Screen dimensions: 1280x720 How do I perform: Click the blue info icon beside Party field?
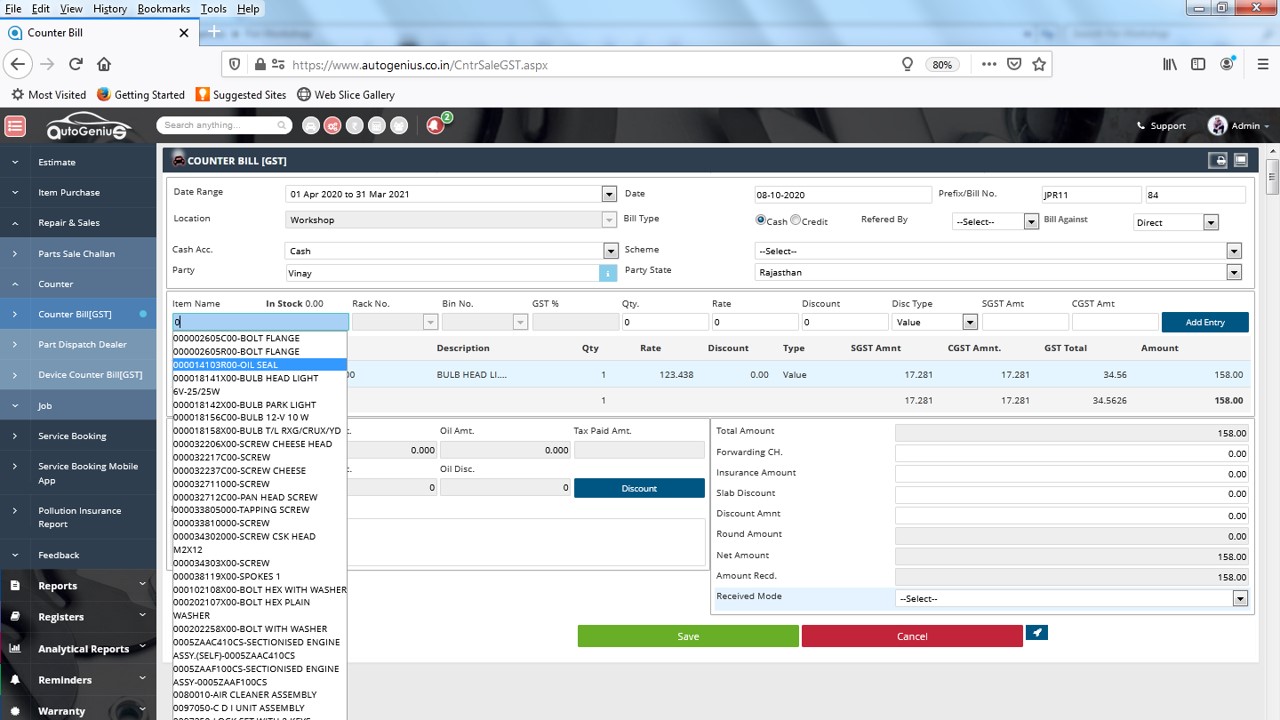[x=611, y=272]
